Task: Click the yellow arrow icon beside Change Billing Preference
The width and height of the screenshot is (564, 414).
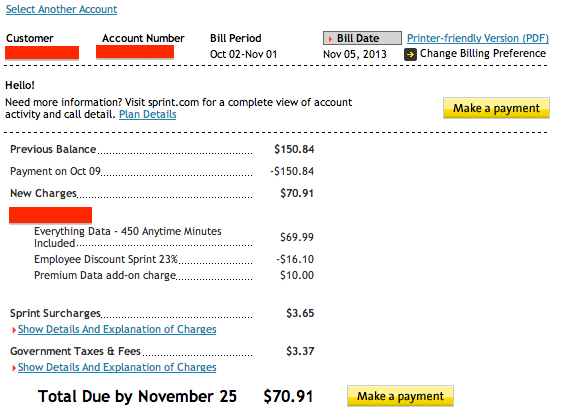Action: pyautogui.click(x=410, y=54)
